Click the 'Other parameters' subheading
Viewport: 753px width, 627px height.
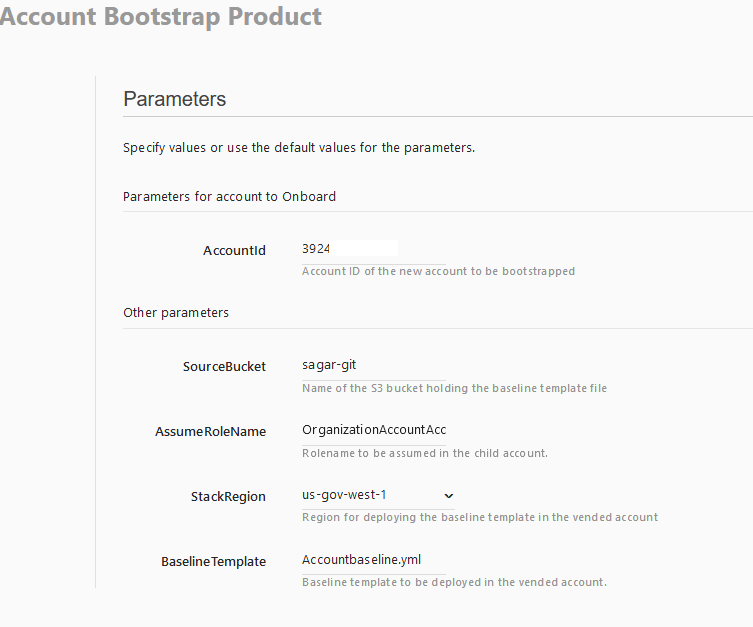pos(176,313)
